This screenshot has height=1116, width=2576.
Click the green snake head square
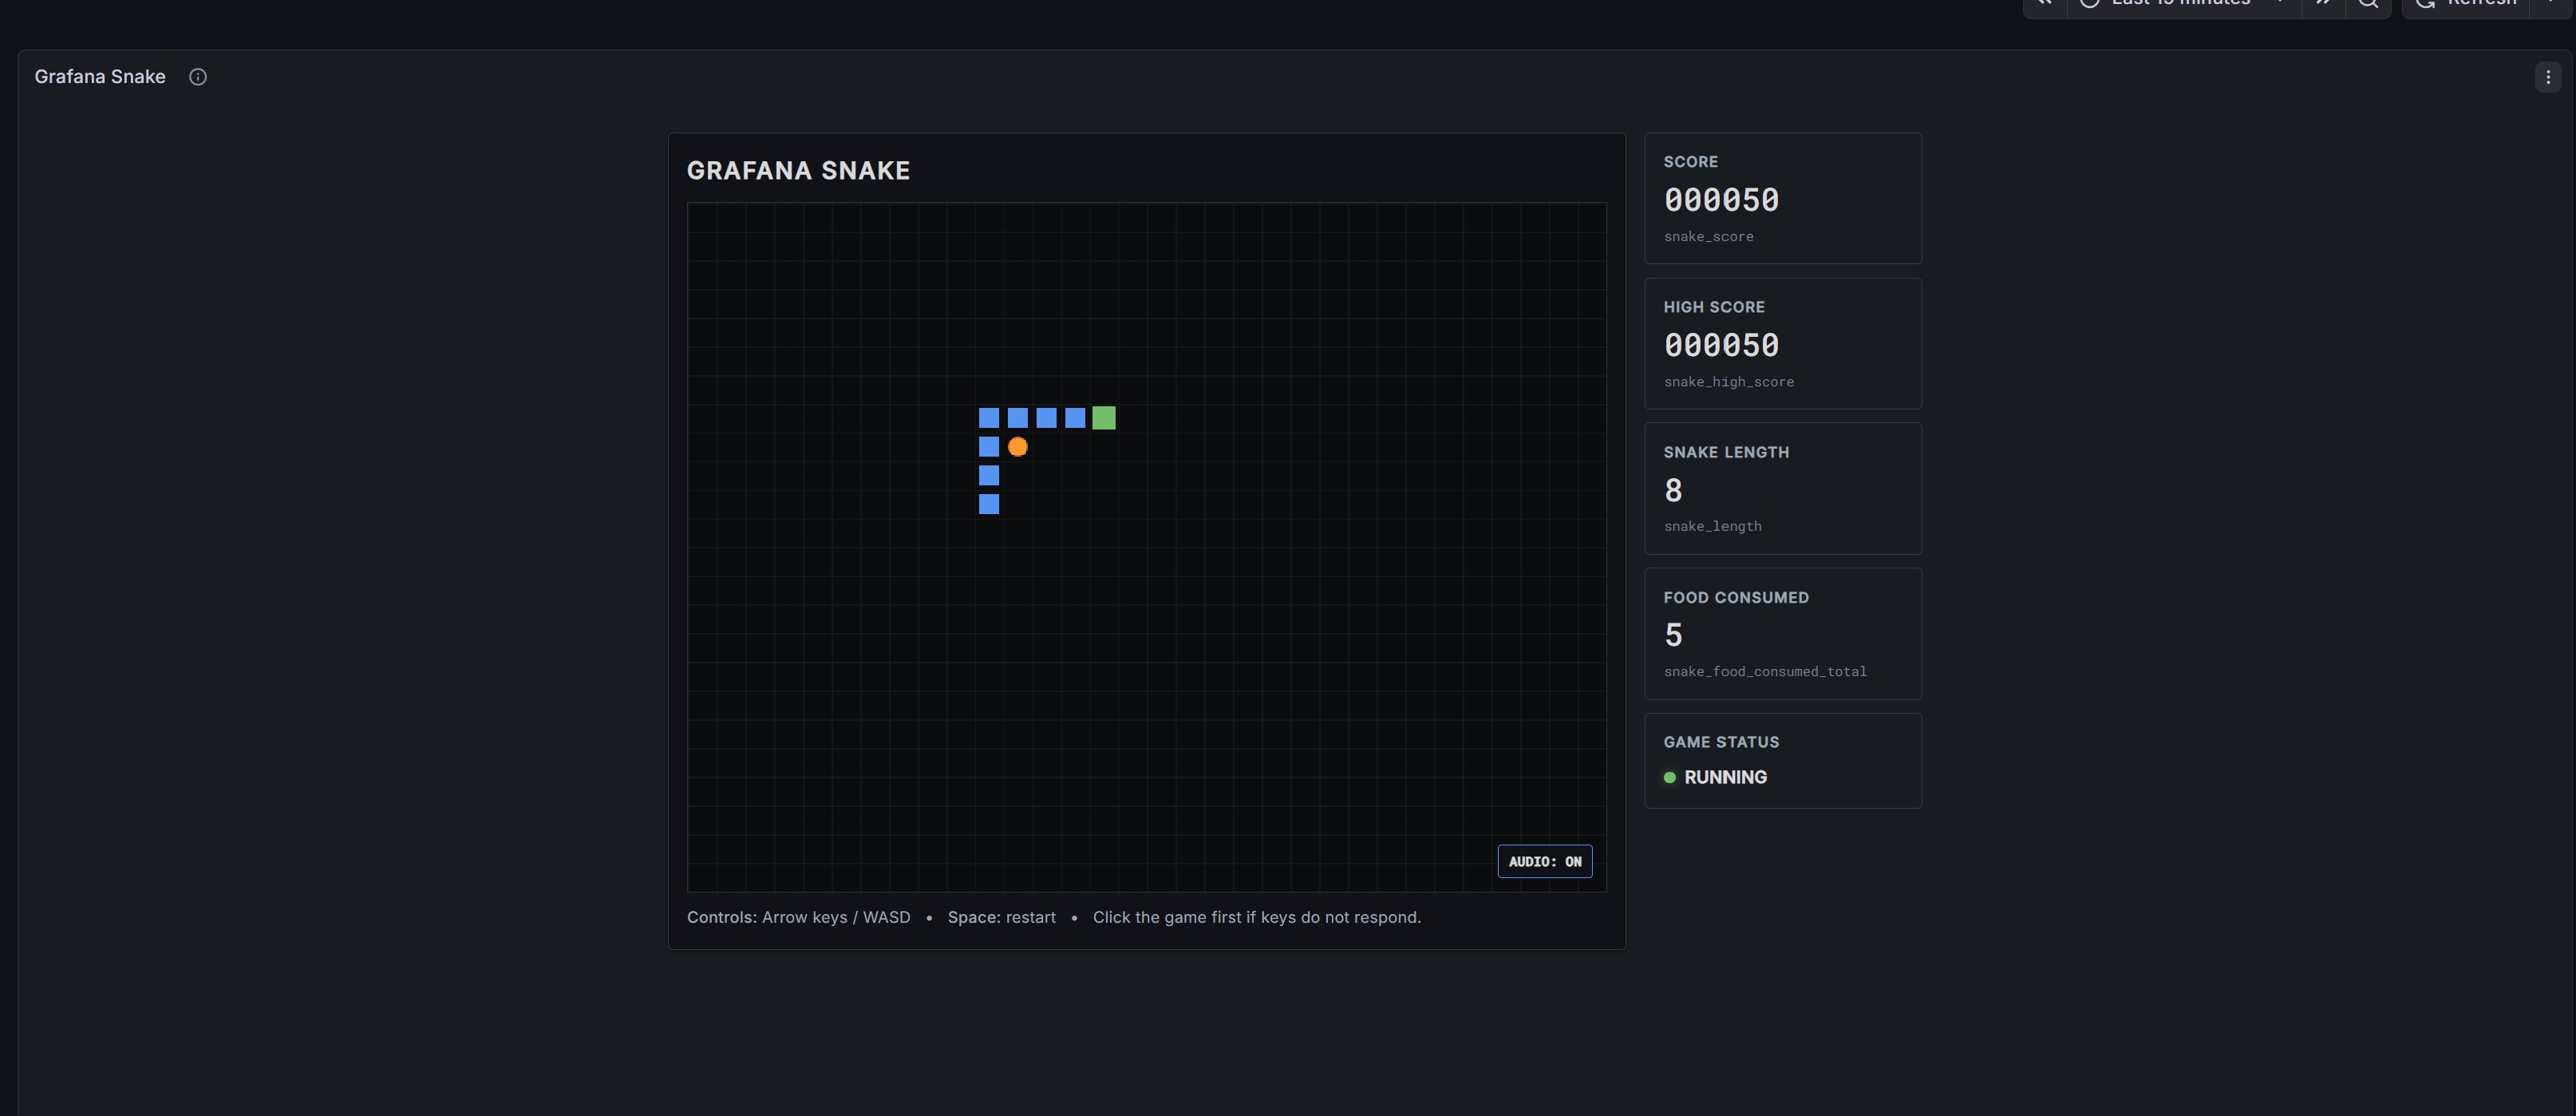pyautogui.click(x=1104, y=418)
